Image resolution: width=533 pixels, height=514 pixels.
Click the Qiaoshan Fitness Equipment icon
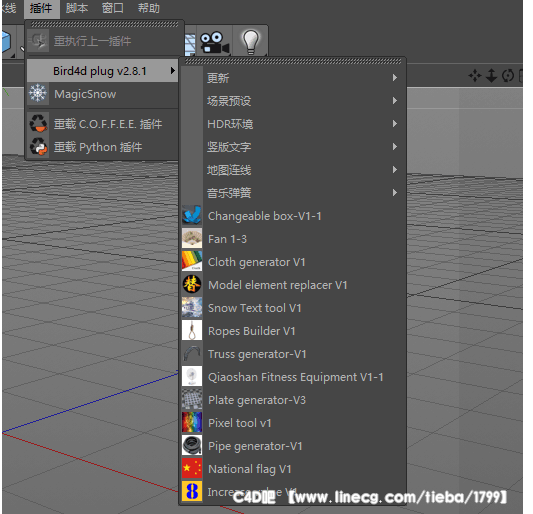coord(192,376)
